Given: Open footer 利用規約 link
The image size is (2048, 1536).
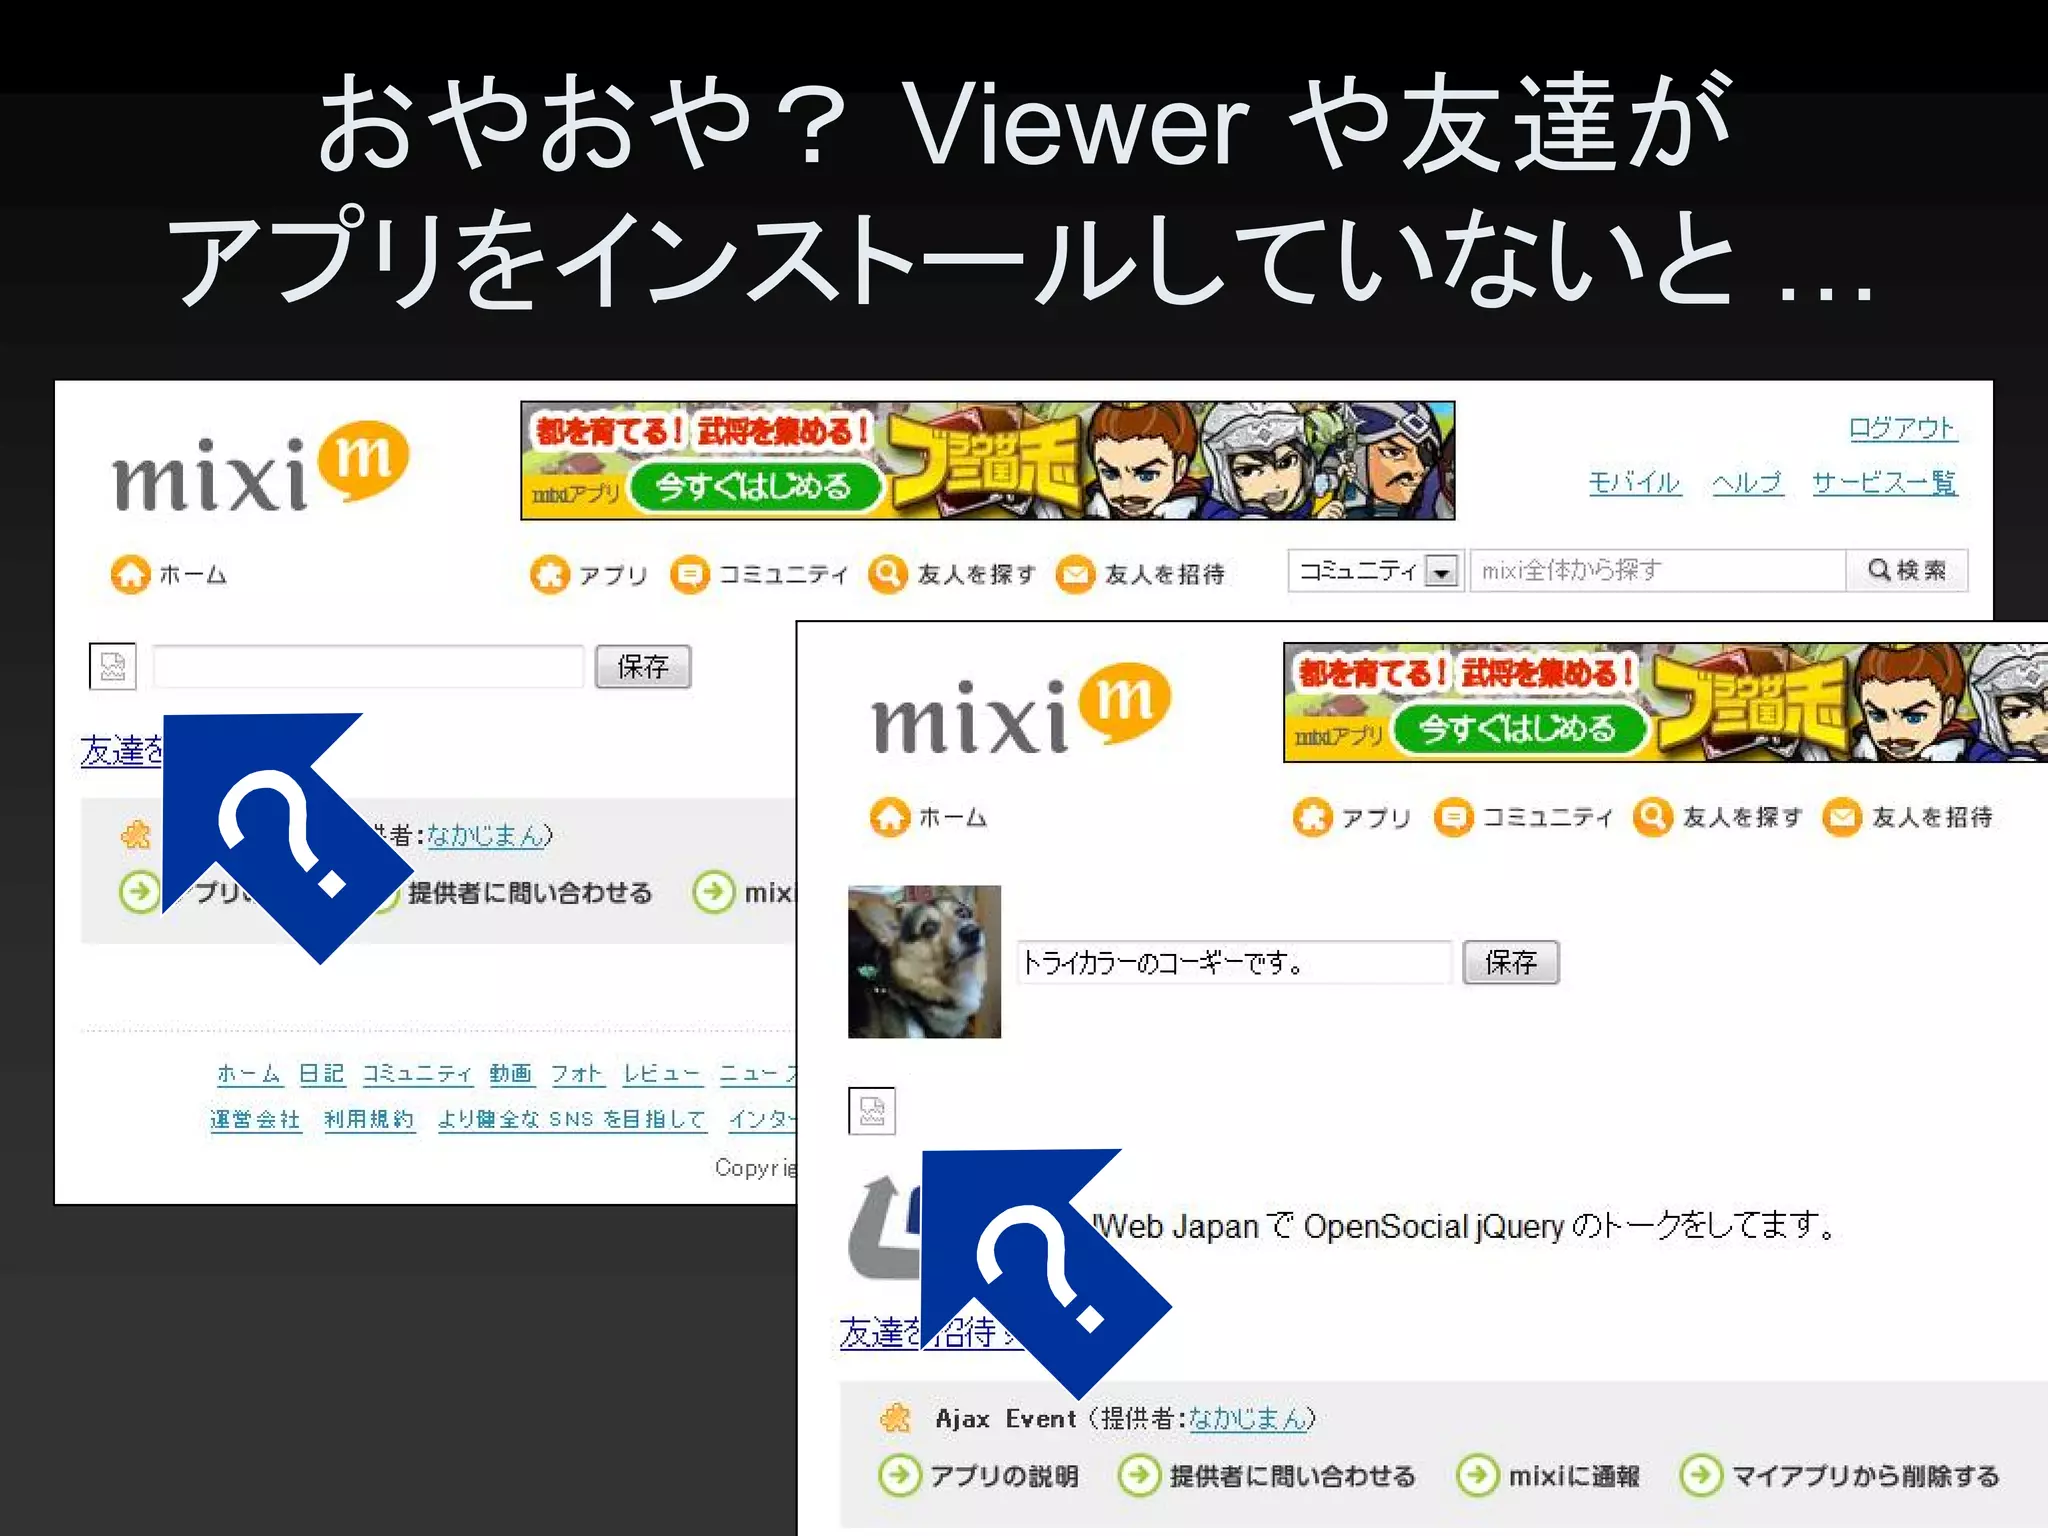Looking at the screenshot, I should click(369, 1119).
